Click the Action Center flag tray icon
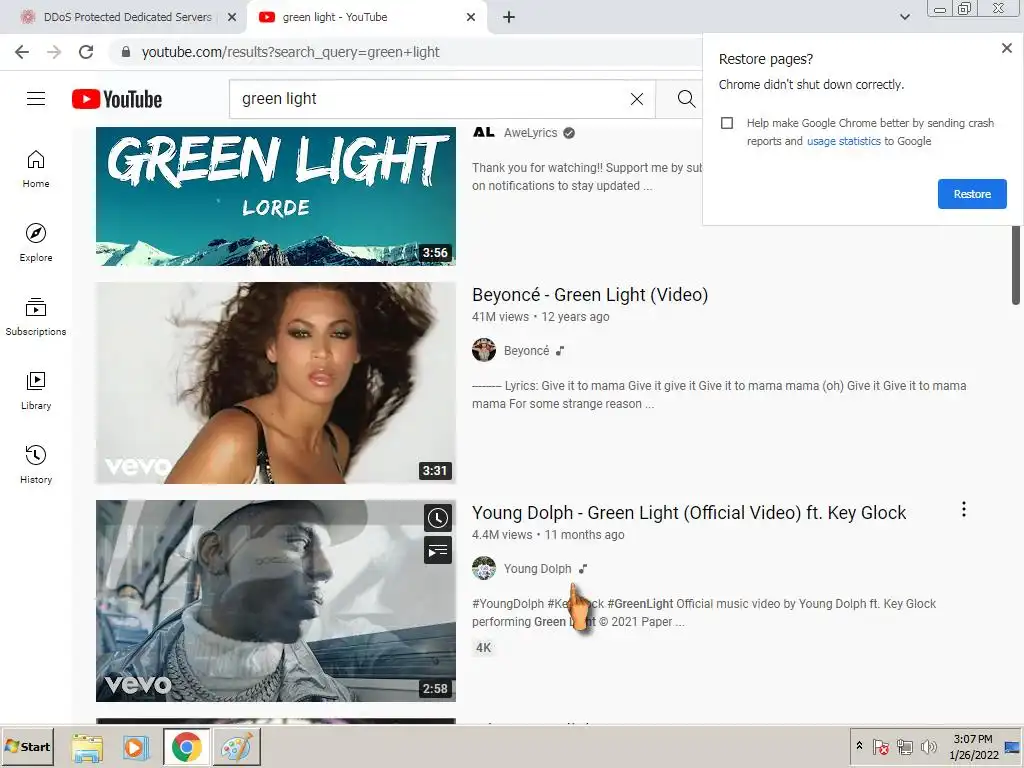Screen dimensions: 1024x768 coord(880,746)
